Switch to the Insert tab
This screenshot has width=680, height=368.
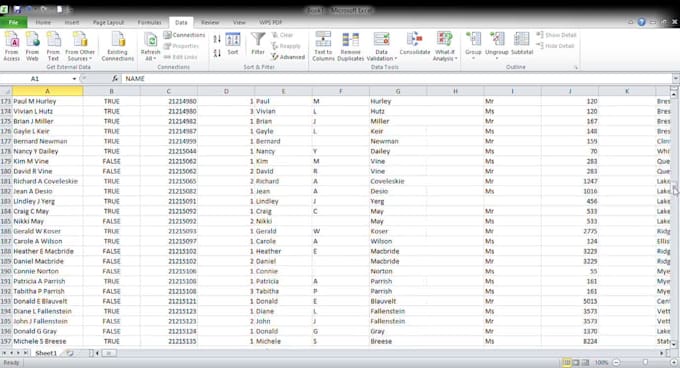click(72, 22)
